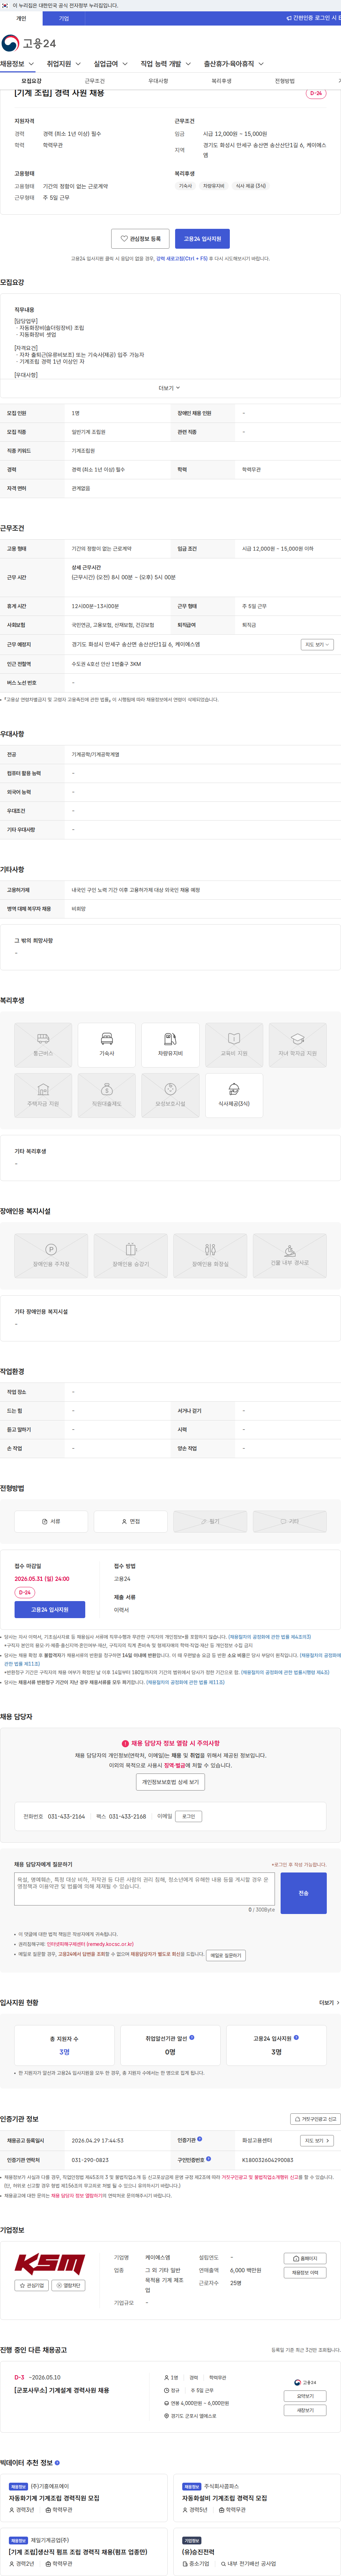
Task: Add KSM company to 관심기업
Action: pos(31,2286)
